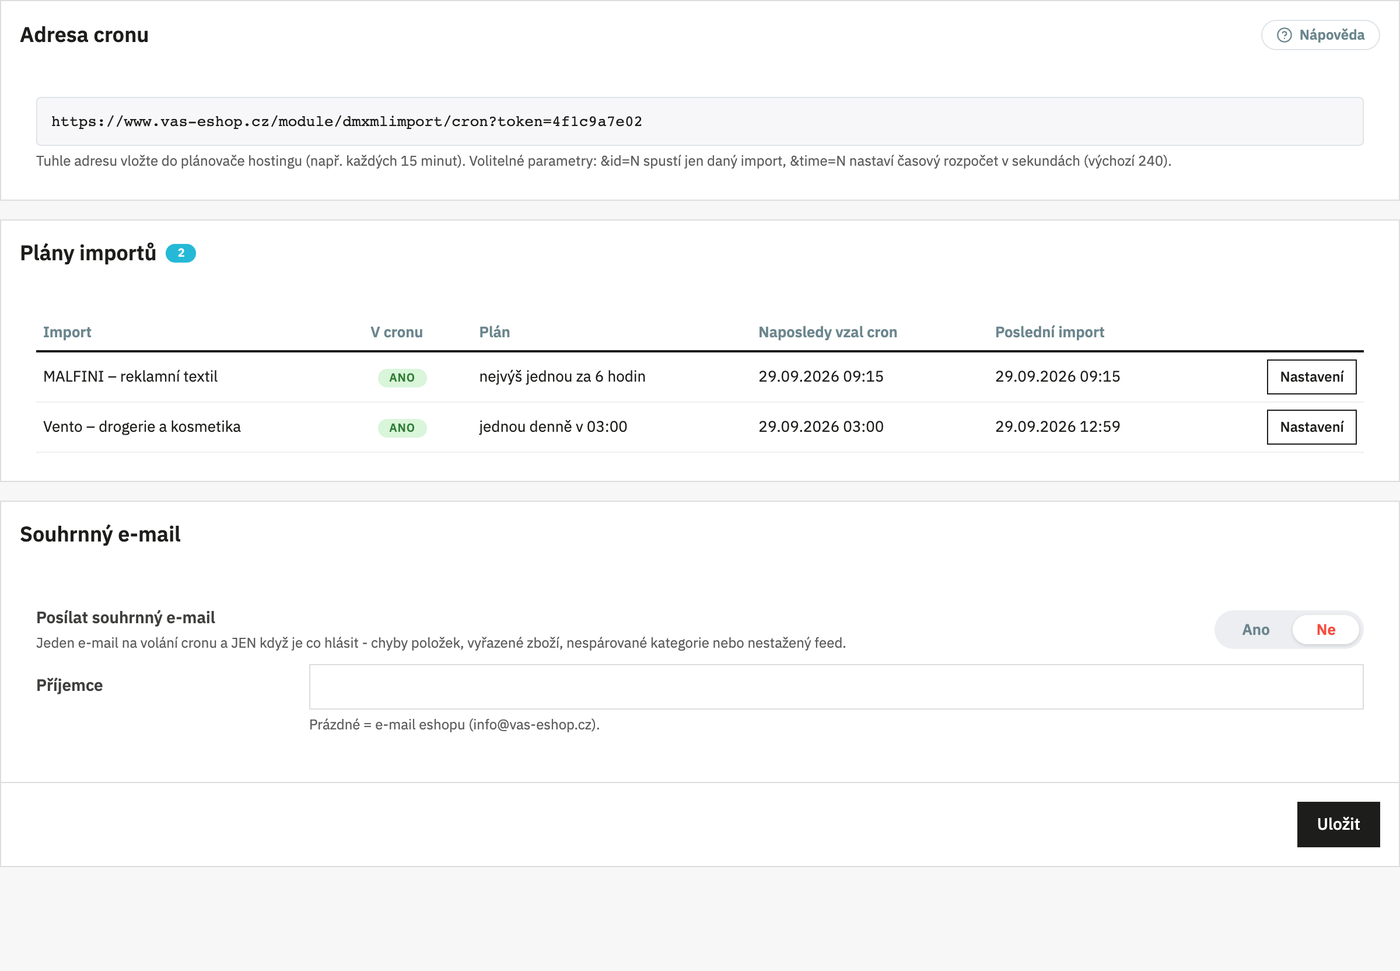
Task: Click the Naposledy vzal cron header
Action: (x=827, y=332)
